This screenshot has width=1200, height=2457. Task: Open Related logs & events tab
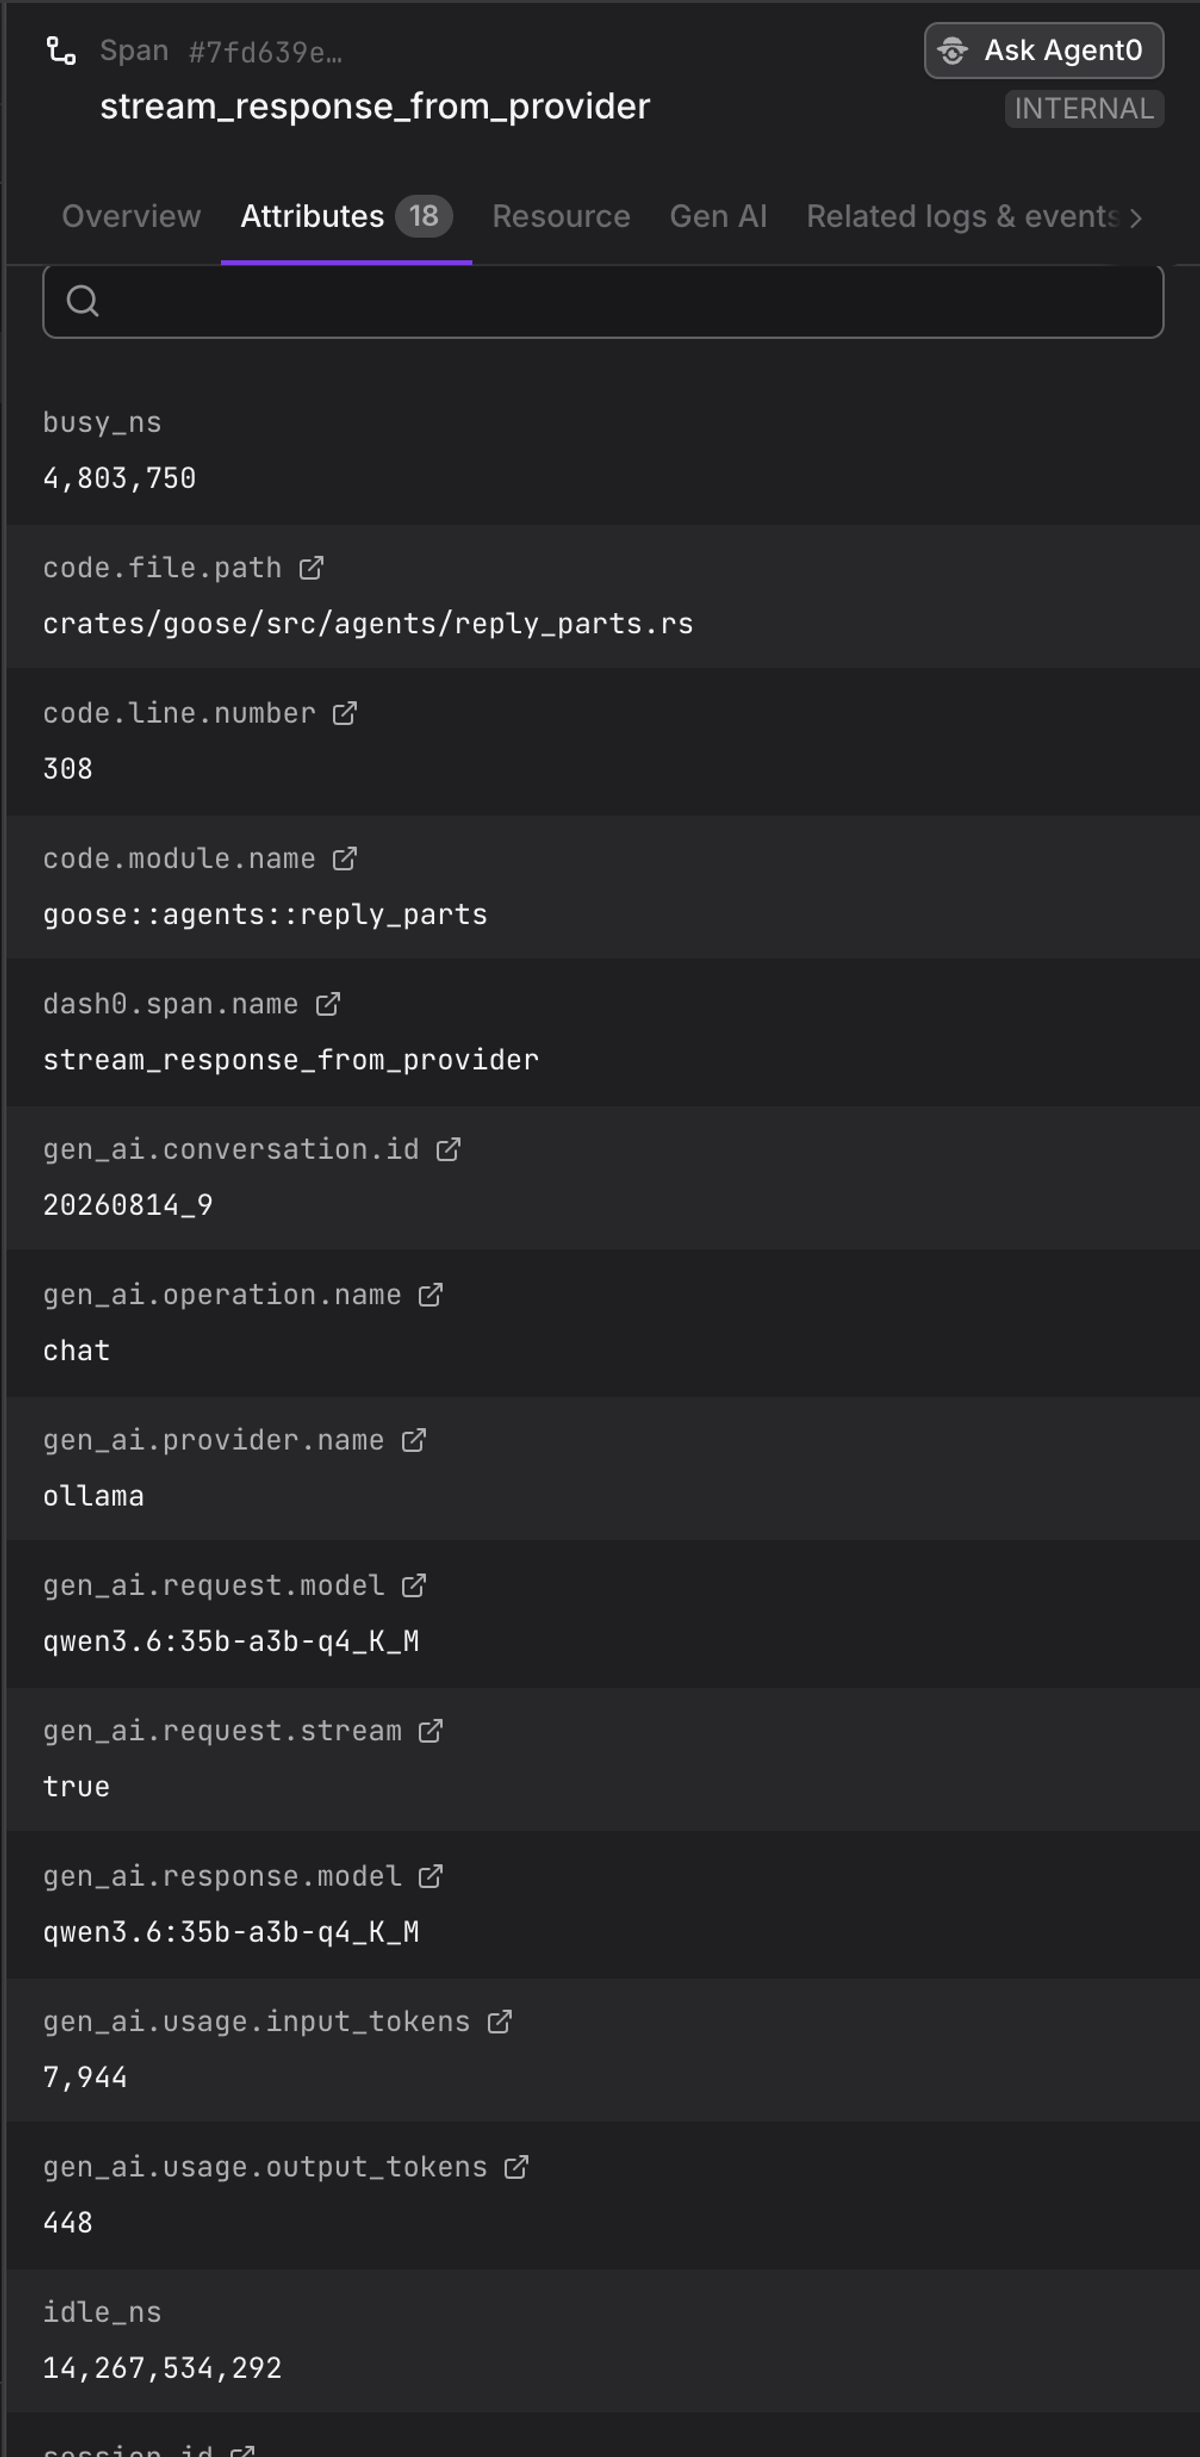point(962,217)
